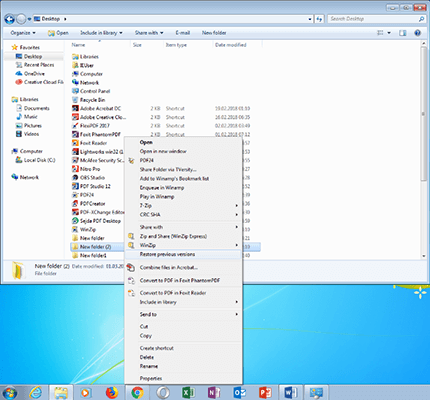Open the address bar history dropdown arrow

pos(310,19)
